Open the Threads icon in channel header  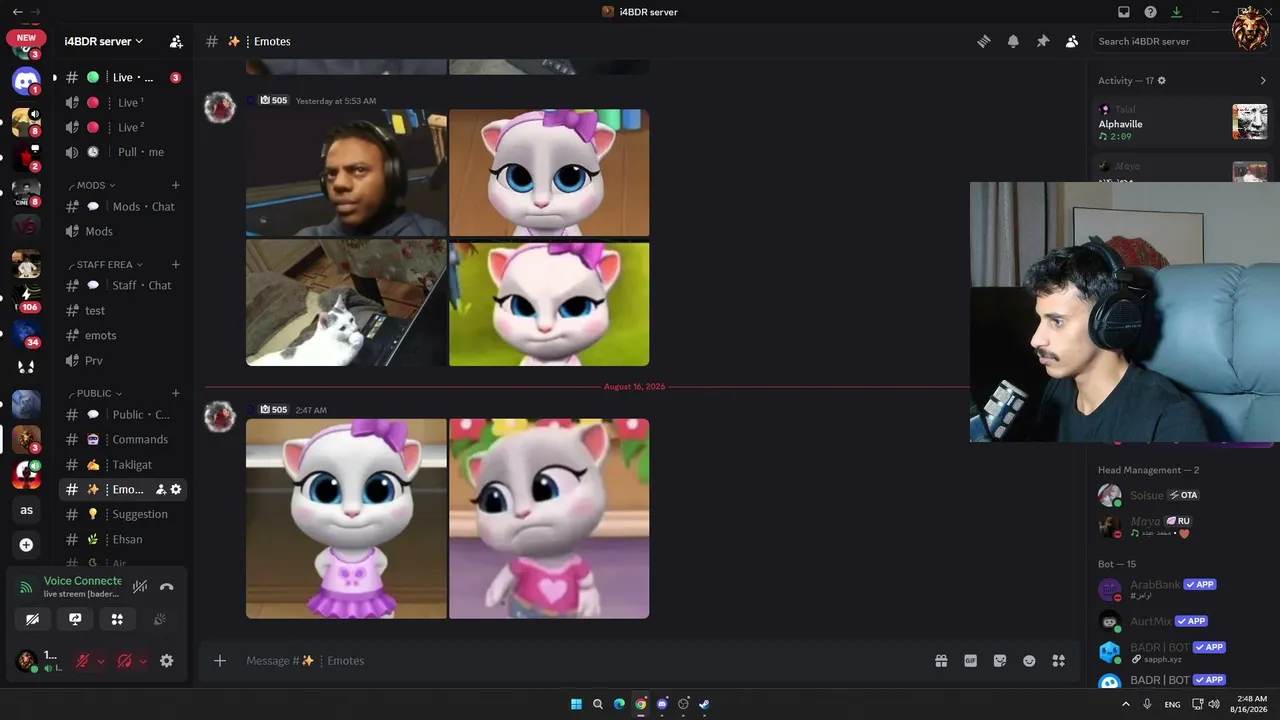[x=984, y=41]
